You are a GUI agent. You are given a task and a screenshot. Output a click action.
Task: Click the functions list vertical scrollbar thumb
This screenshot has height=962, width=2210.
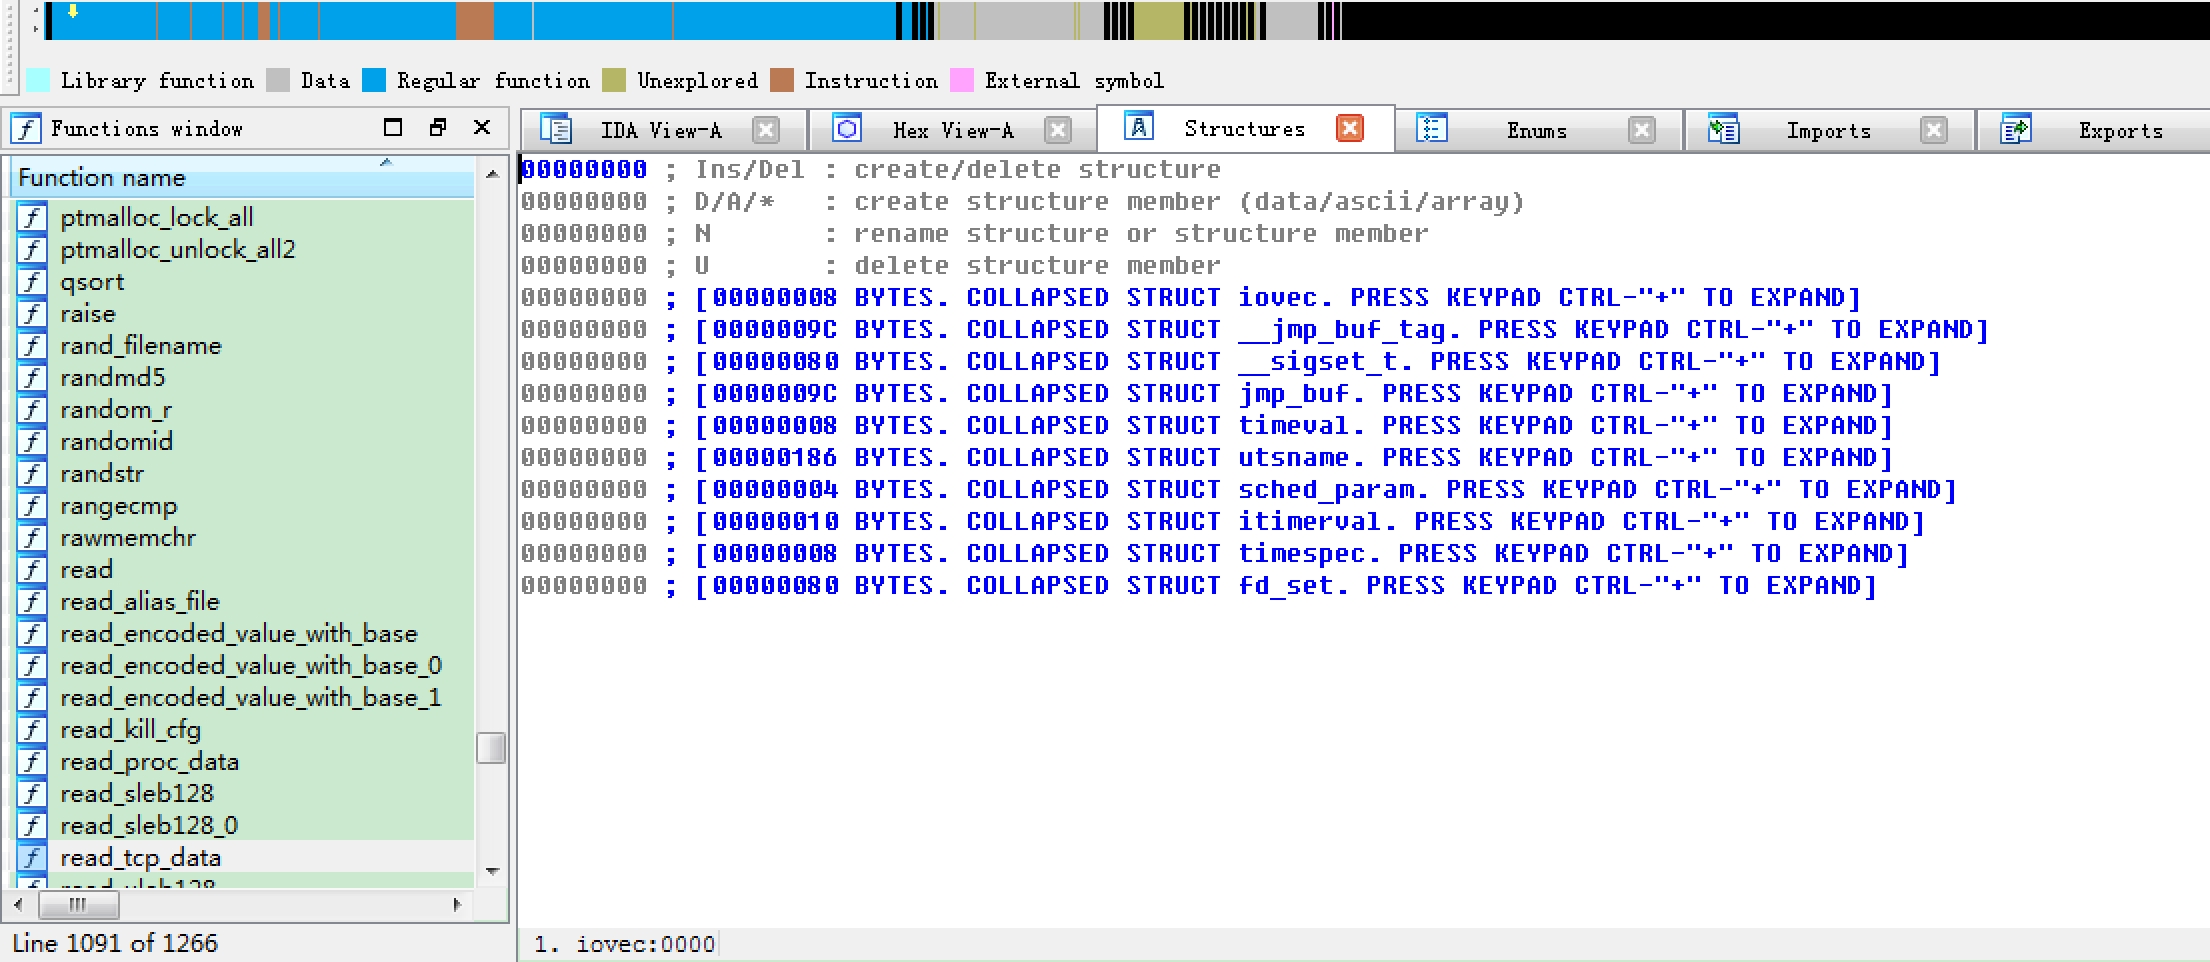[491, 748]
